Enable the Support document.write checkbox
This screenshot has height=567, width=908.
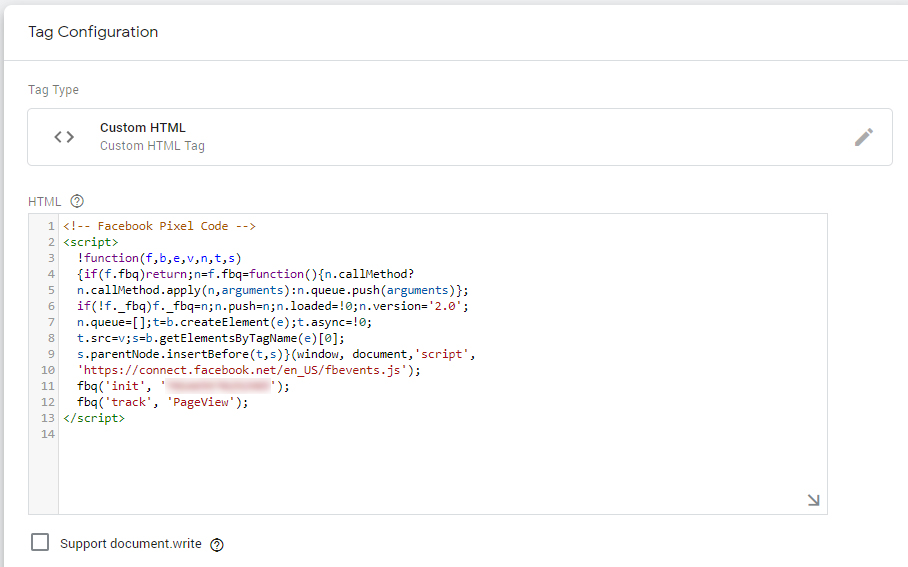(x=40, y=543)
